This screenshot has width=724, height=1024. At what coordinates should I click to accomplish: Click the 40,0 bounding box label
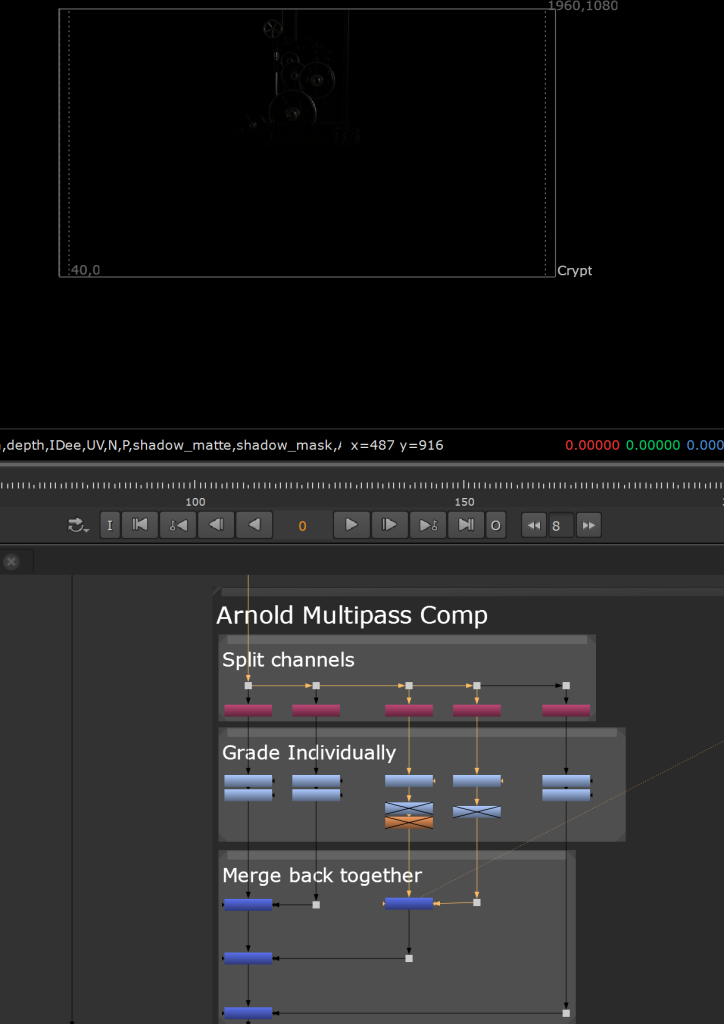(86, 270)
